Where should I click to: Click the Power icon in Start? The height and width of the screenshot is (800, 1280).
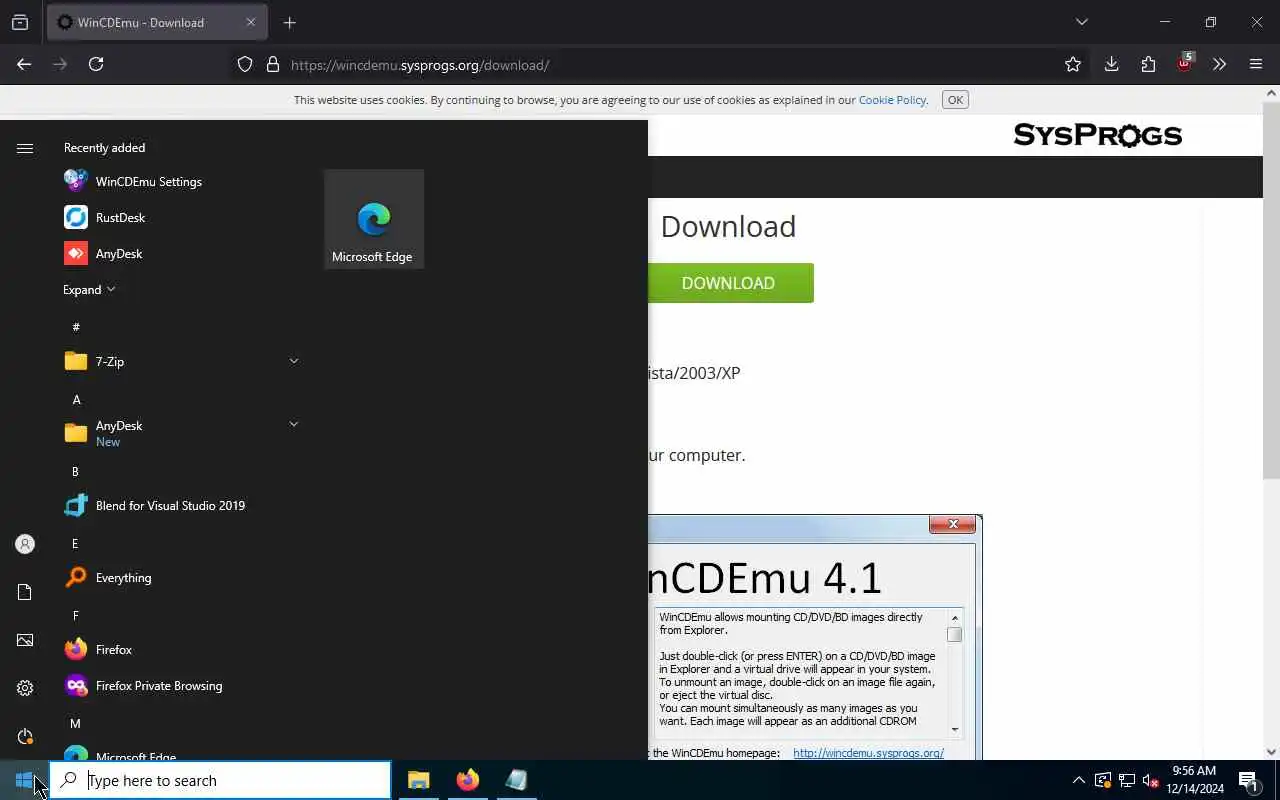pos(25,736)
